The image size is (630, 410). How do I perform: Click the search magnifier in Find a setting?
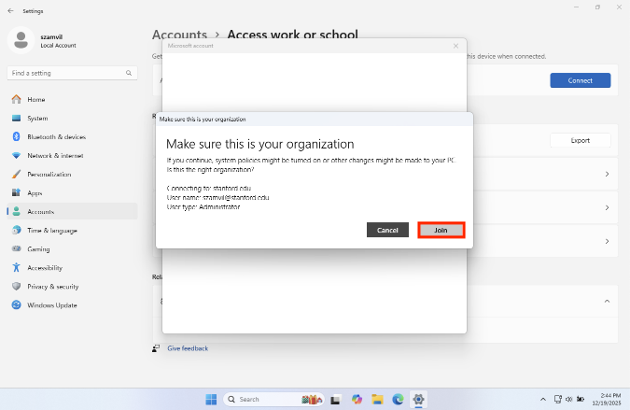[x=129, y=73]
